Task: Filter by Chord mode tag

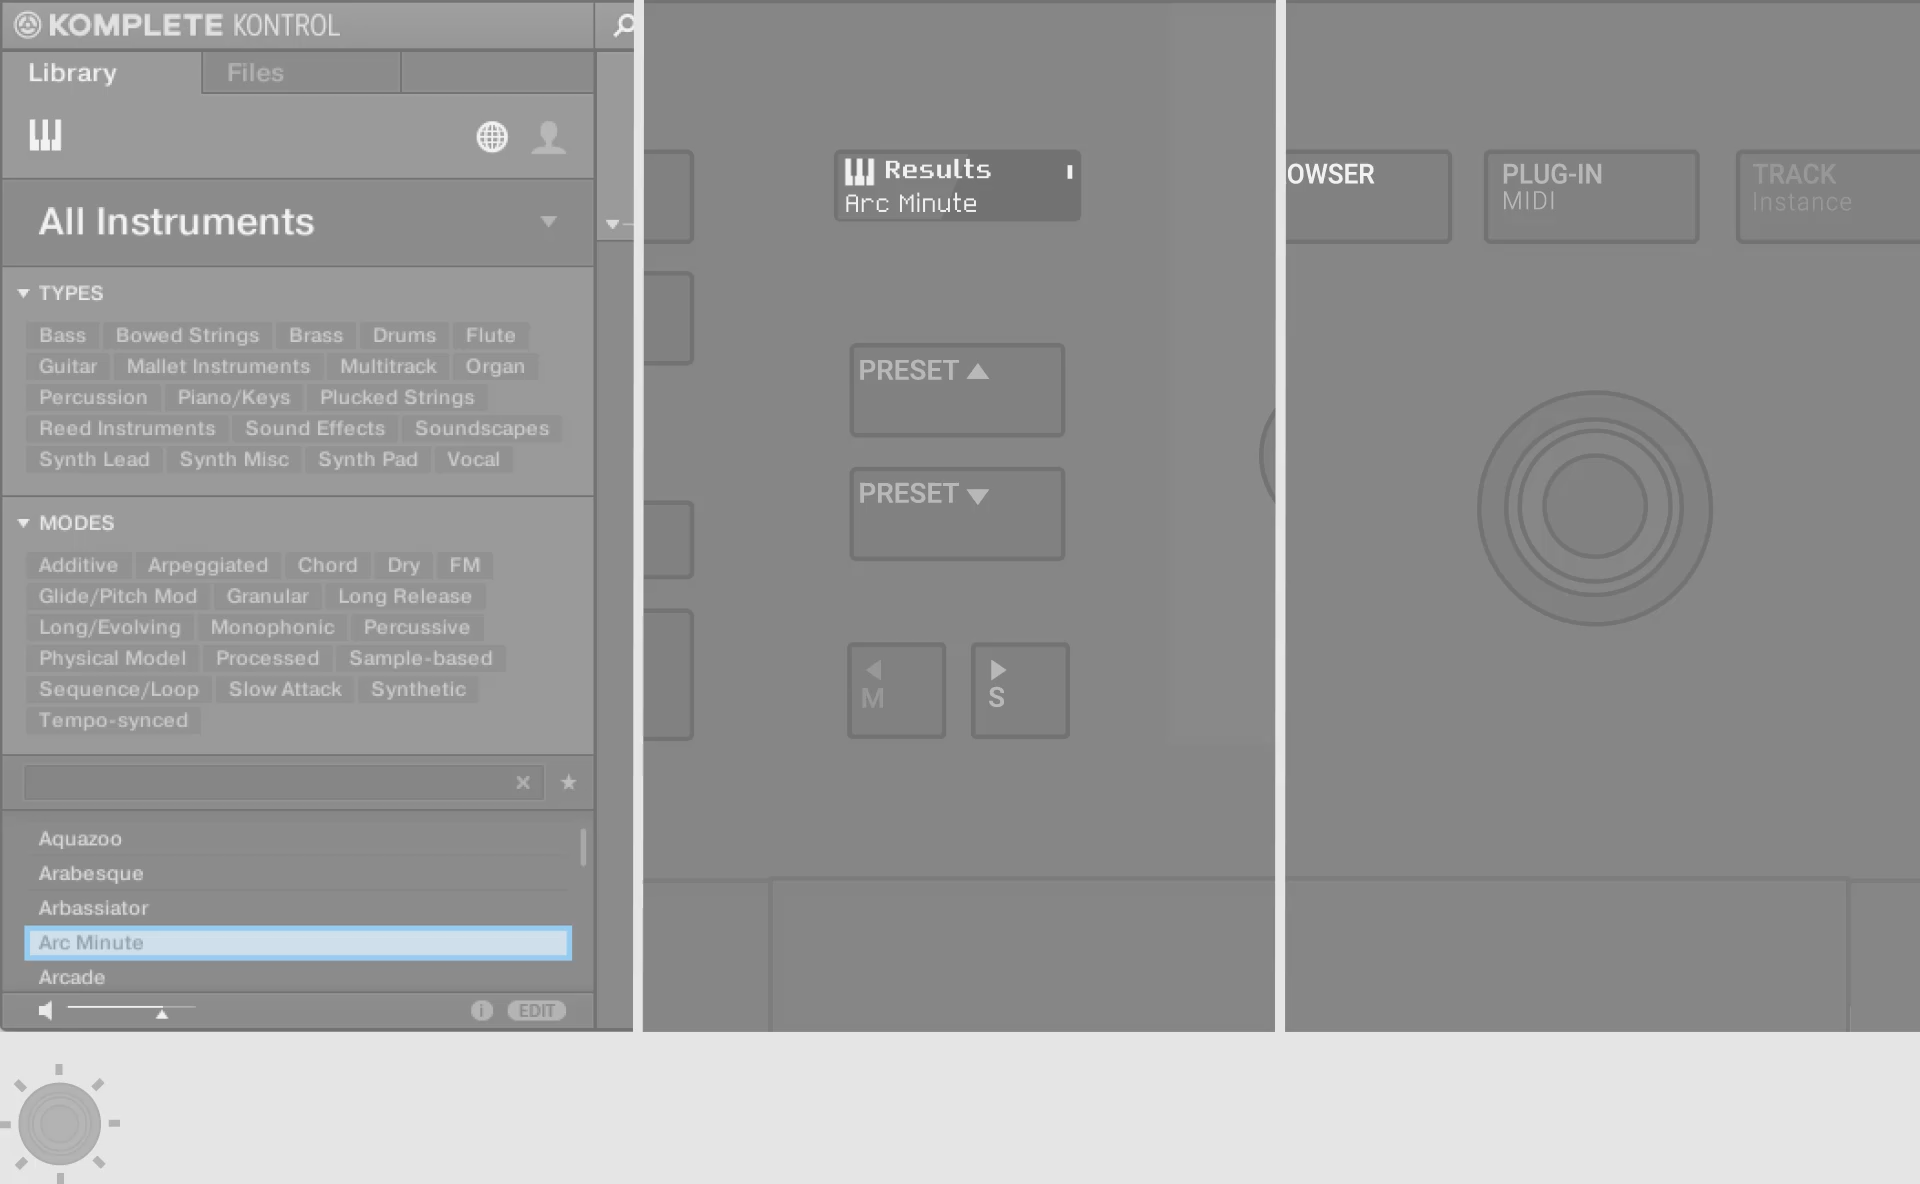Action: (327, 565)
